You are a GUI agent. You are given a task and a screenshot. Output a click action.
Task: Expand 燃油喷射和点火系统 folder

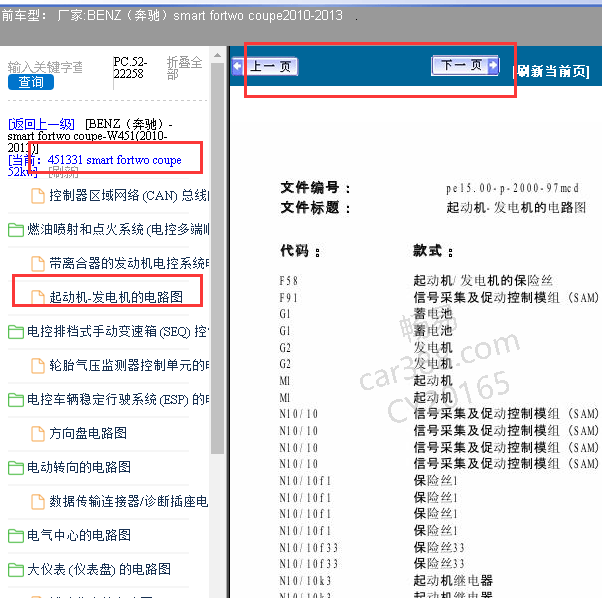tap(118, 230)
